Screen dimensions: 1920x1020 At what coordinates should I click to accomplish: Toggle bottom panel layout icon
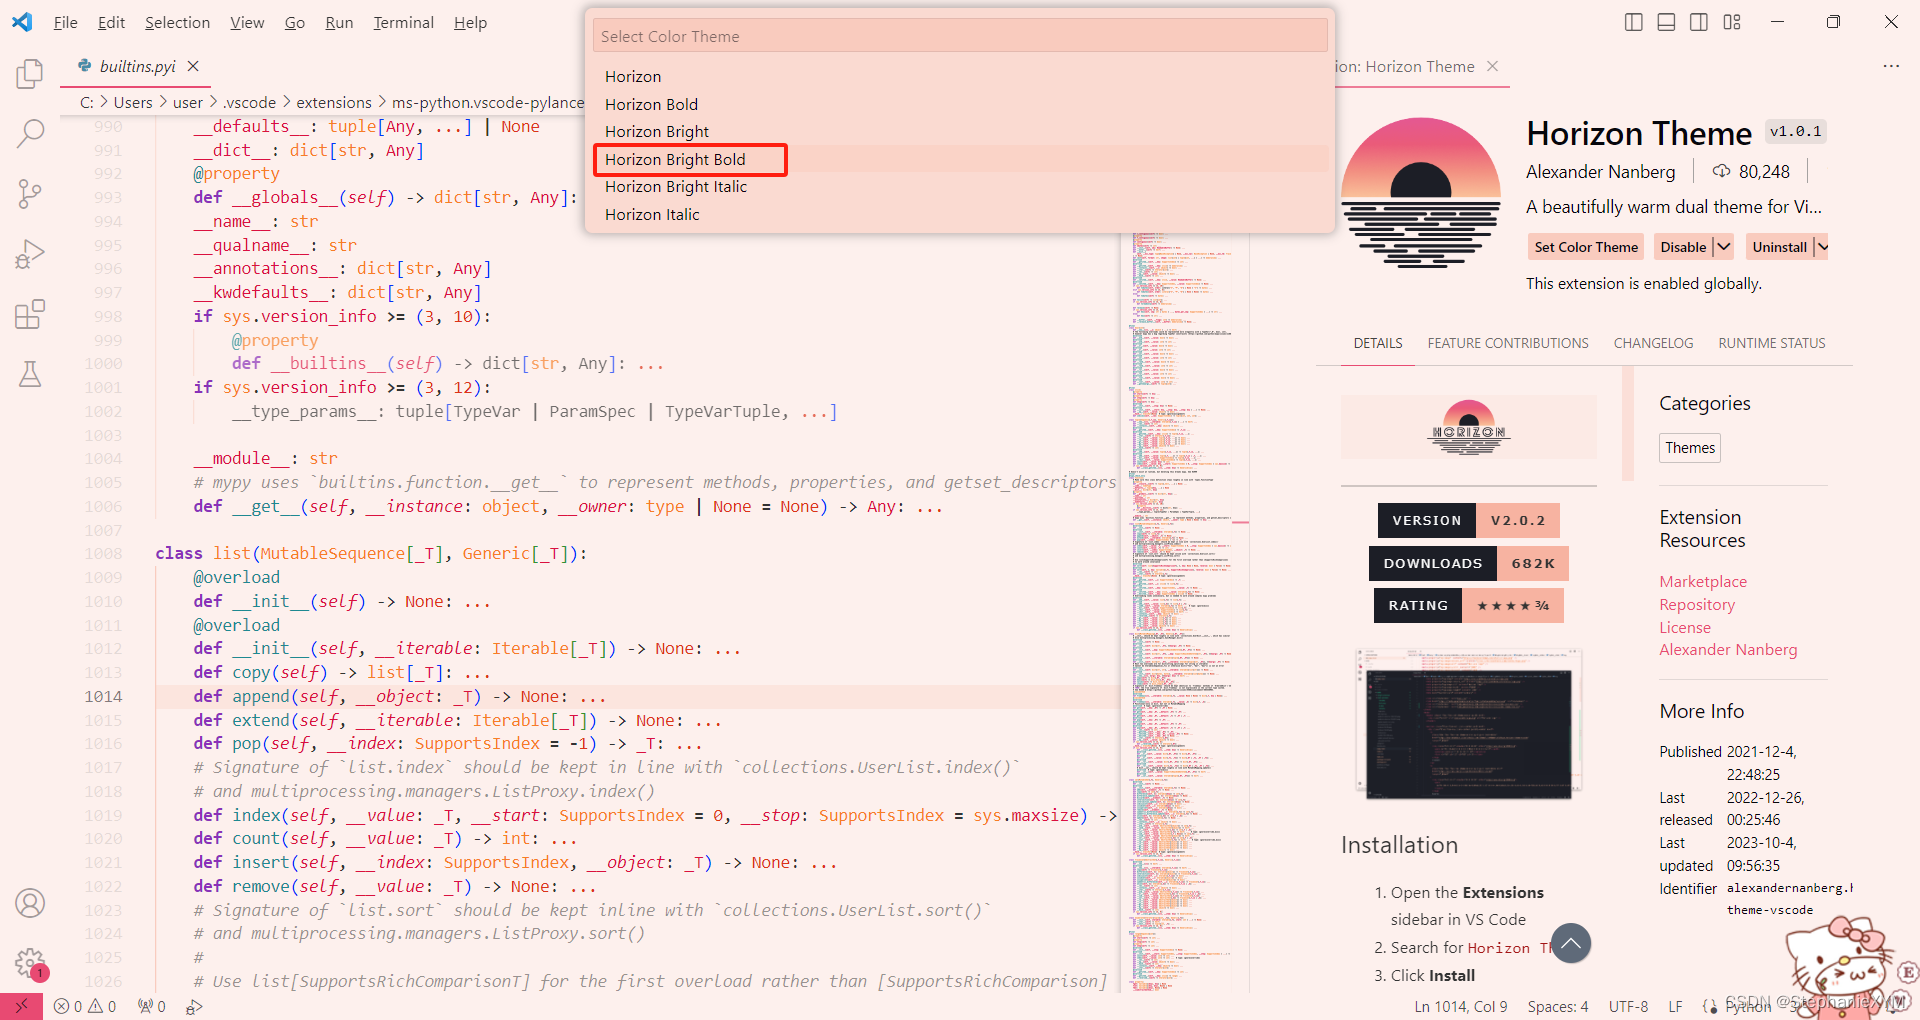pyautogui.click(x=1666, y=22)
